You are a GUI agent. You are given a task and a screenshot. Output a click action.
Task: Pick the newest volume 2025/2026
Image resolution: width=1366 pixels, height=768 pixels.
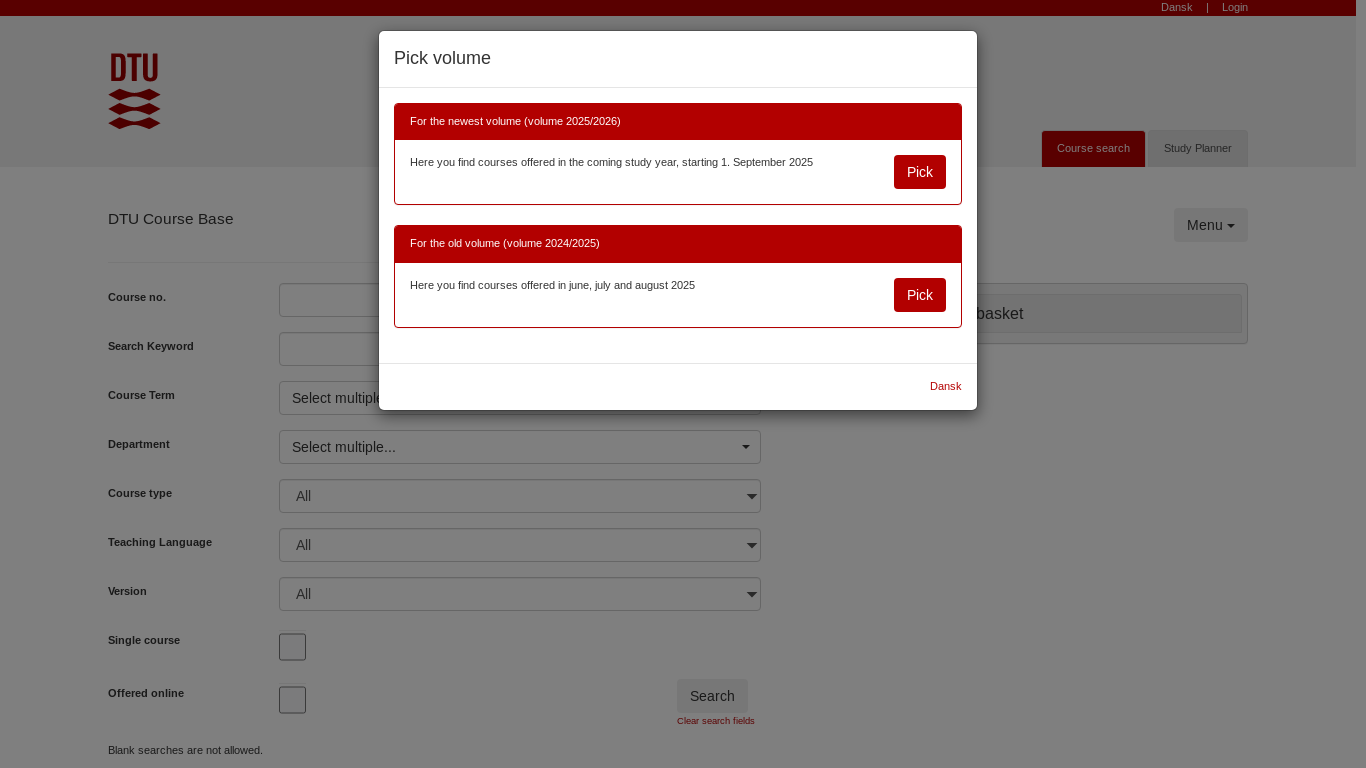920,172
